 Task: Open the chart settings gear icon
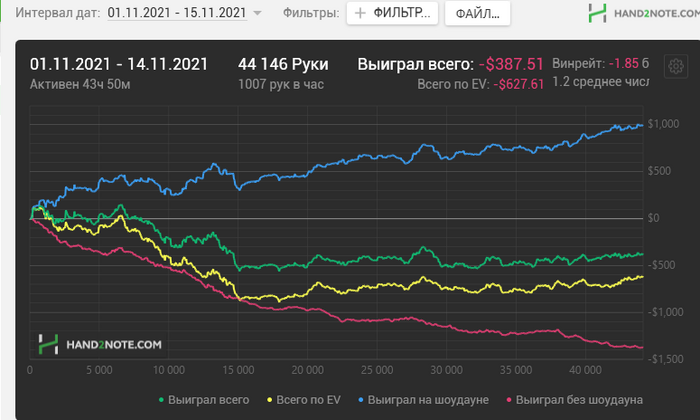click(x=676, y=67)
